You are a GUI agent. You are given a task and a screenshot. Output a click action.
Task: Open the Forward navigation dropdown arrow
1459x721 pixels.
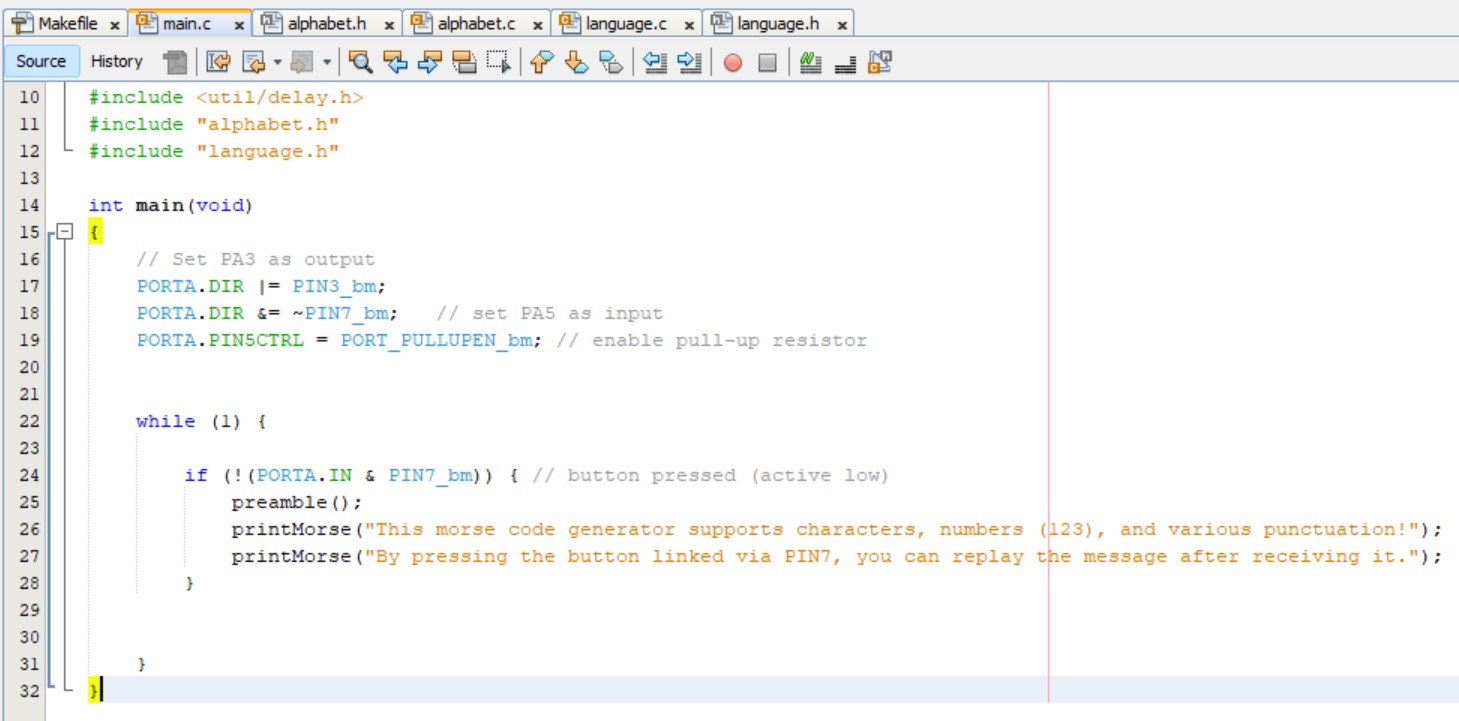tap(327, 62)
